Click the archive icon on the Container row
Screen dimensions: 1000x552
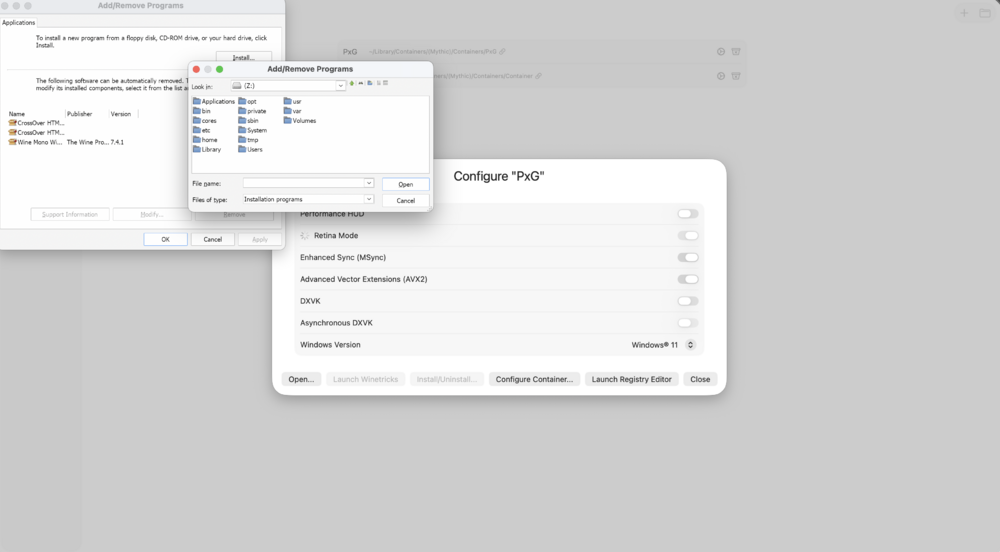point(736,76)
